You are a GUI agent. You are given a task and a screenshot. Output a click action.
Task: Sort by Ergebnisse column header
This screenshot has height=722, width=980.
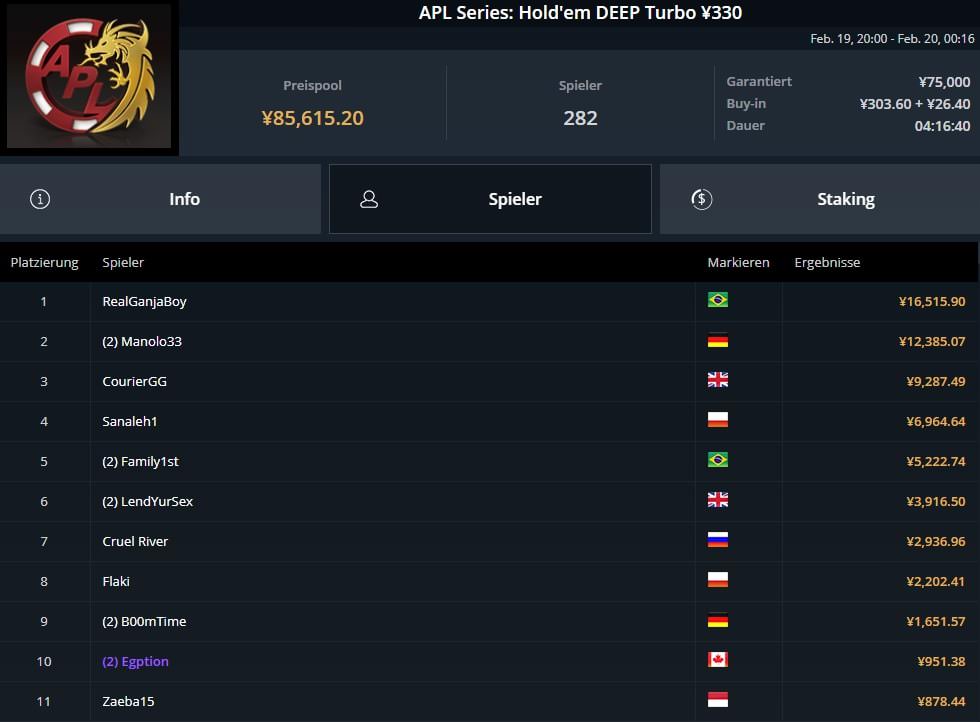827,262
